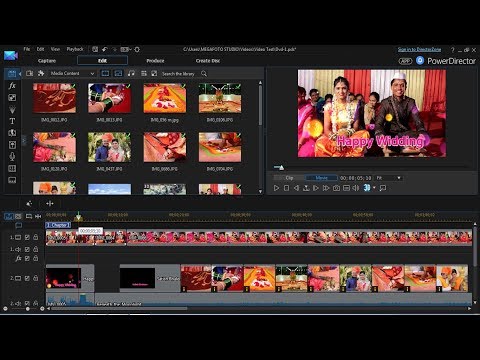Open the 3D mode dropdown arrow
This screenshot has height=360, width=480.
tap(374, 188)
